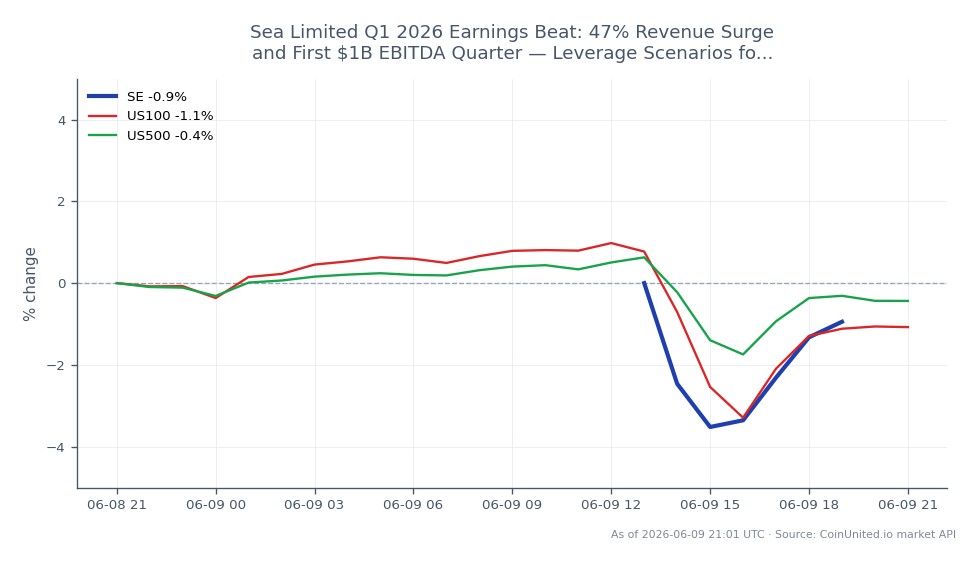This screenshot has width=979, height=564.
Task: Select the legend label 'SE -0.9%'
Action: [157, 97]
